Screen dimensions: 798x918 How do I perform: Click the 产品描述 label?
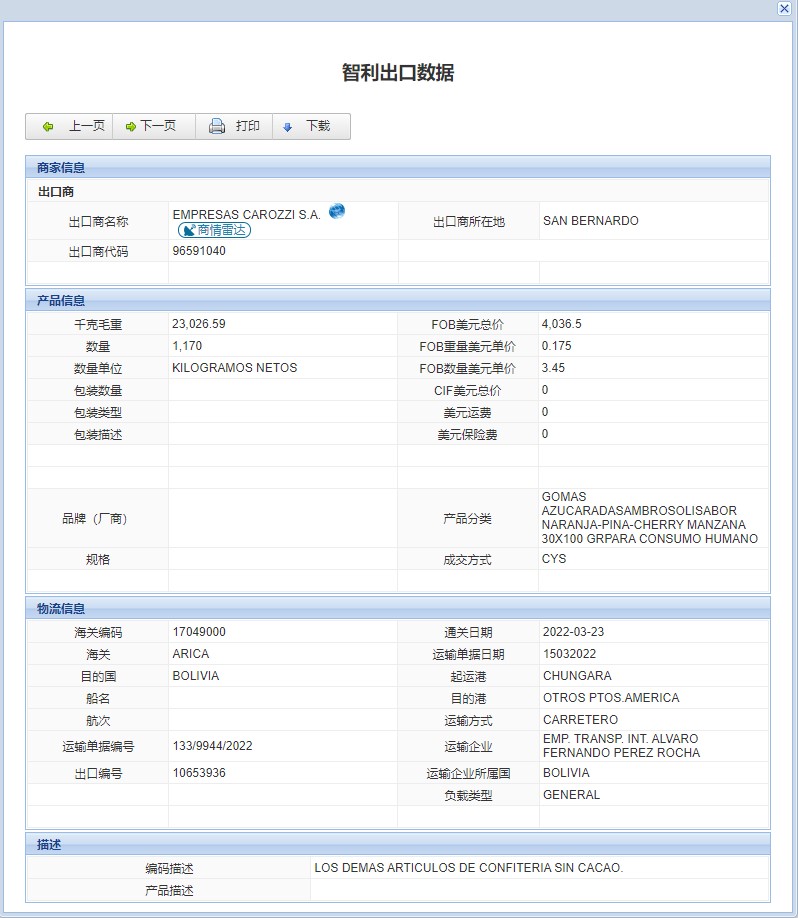[x=169, y=890]
